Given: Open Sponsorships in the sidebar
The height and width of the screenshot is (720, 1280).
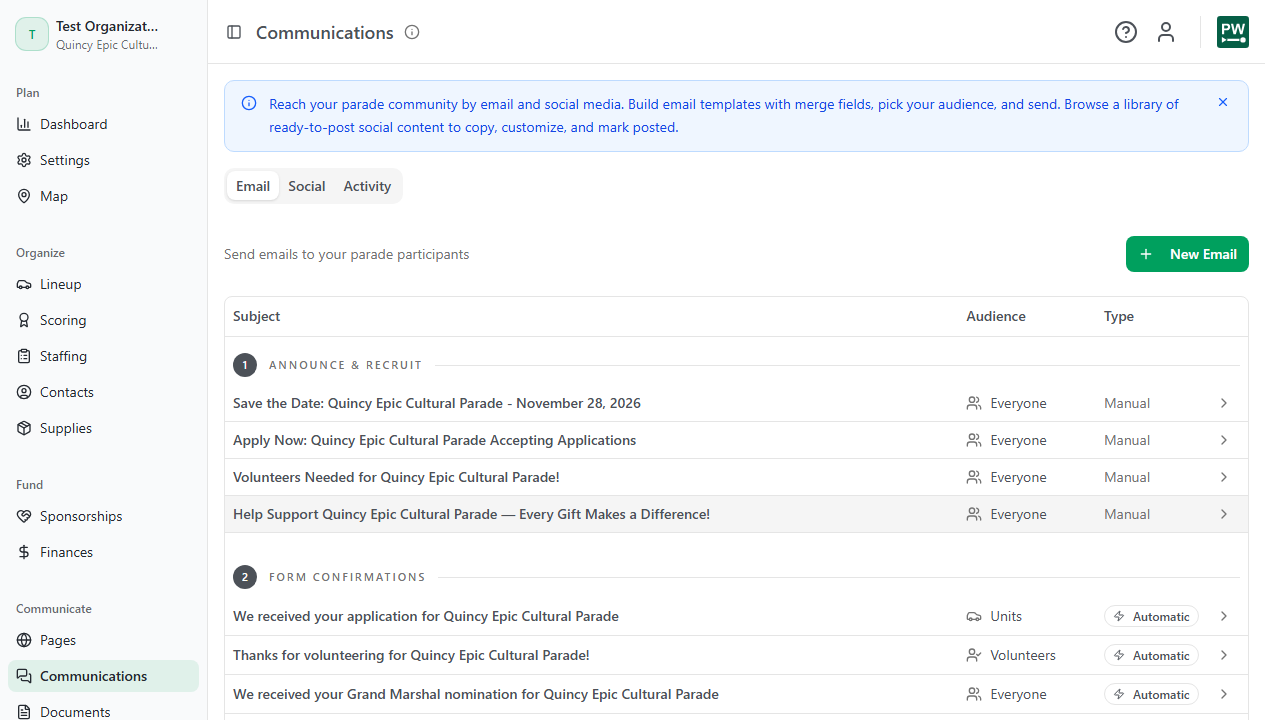Looking at the screenshot, I should coord(103,516).
